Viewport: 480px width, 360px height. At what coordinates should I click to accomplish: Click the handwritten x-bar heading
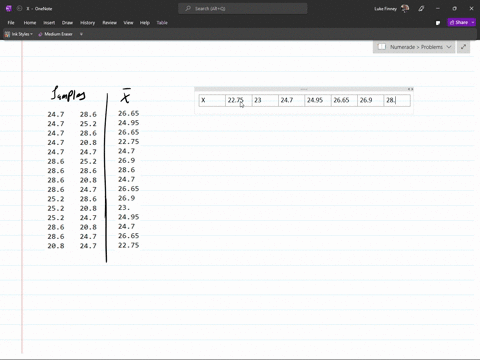click(125, 96)
